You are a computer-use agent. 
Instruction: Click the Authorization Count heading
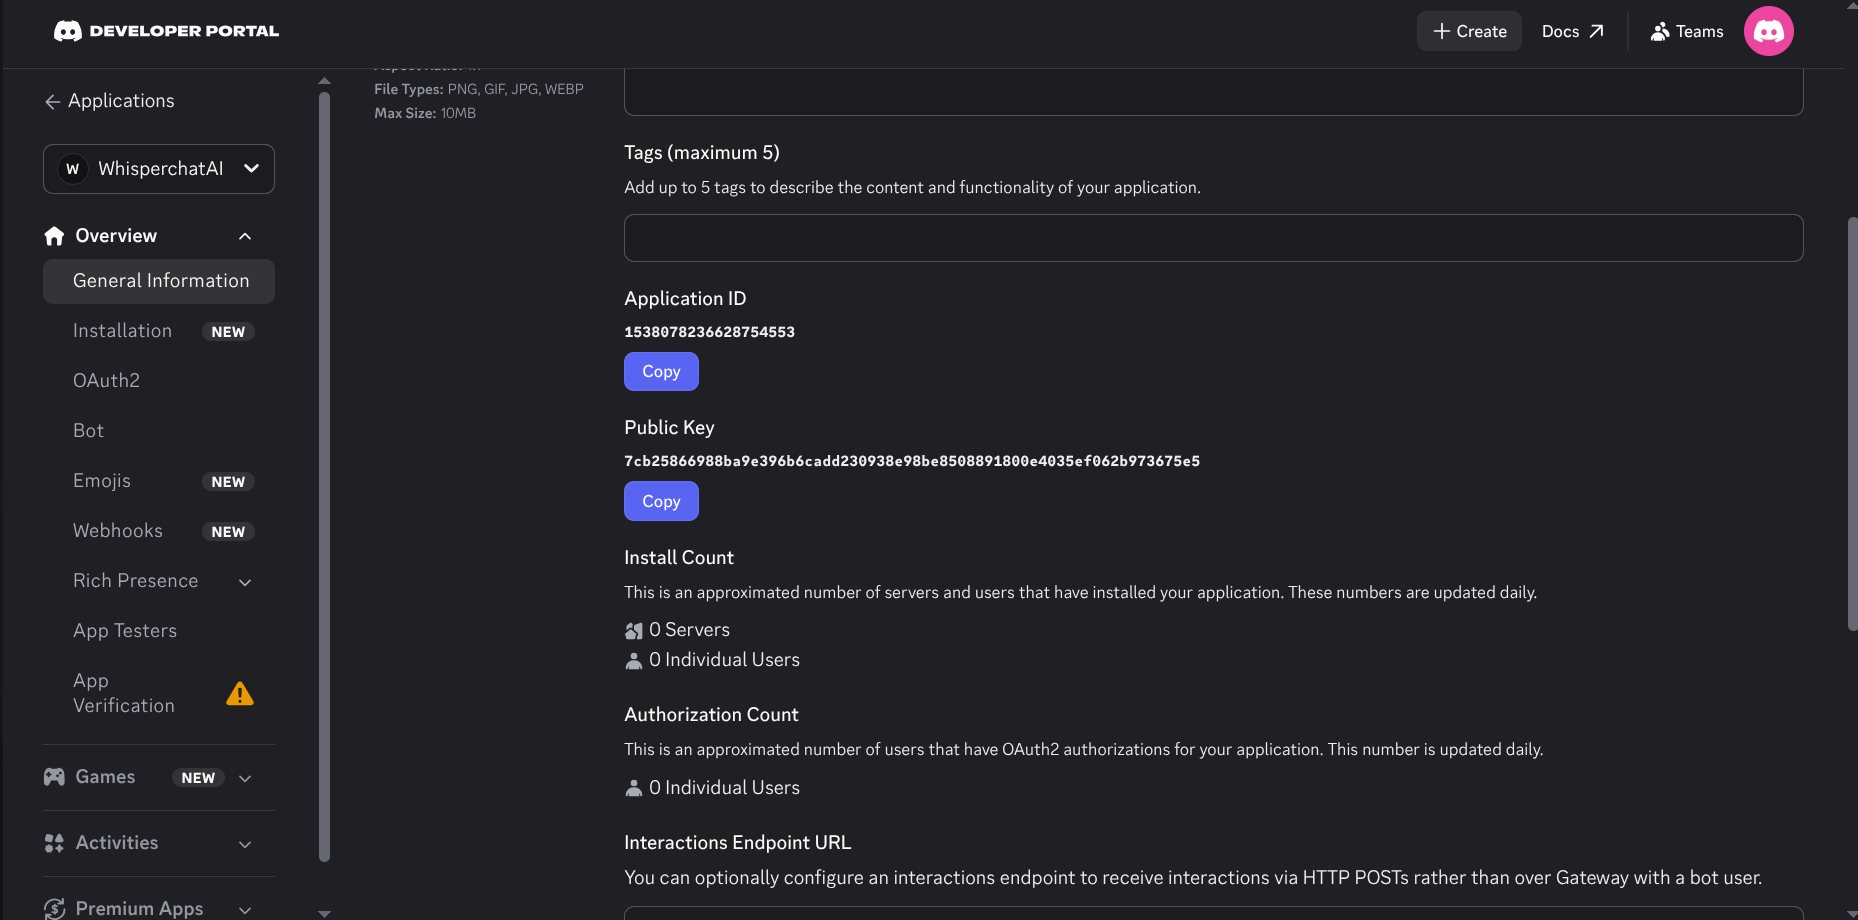(x=711, y=715)
